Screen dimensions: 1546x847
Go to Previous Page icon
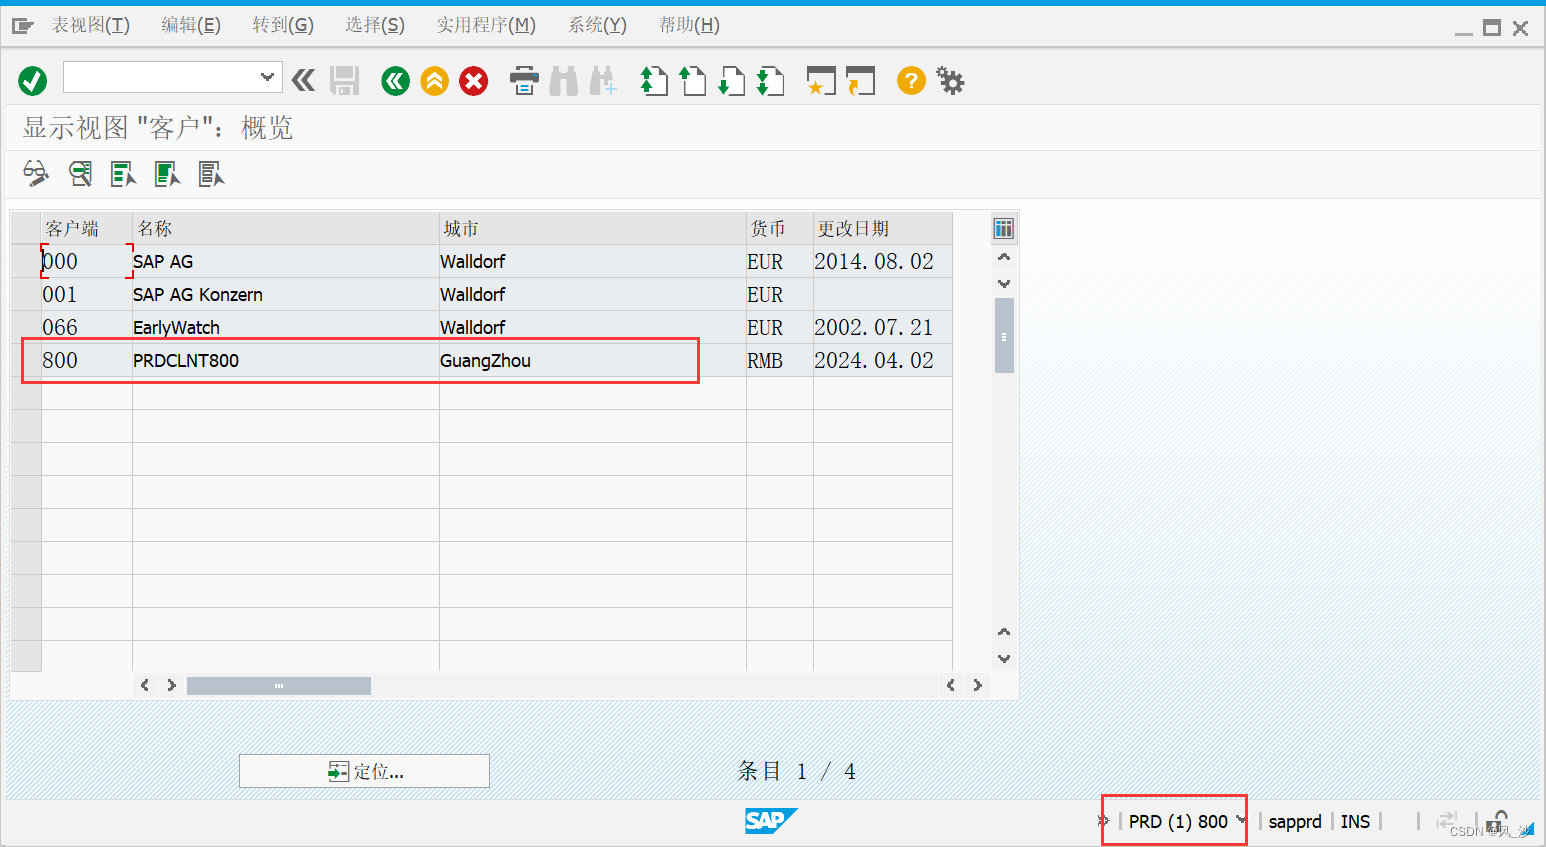[693, 81]
